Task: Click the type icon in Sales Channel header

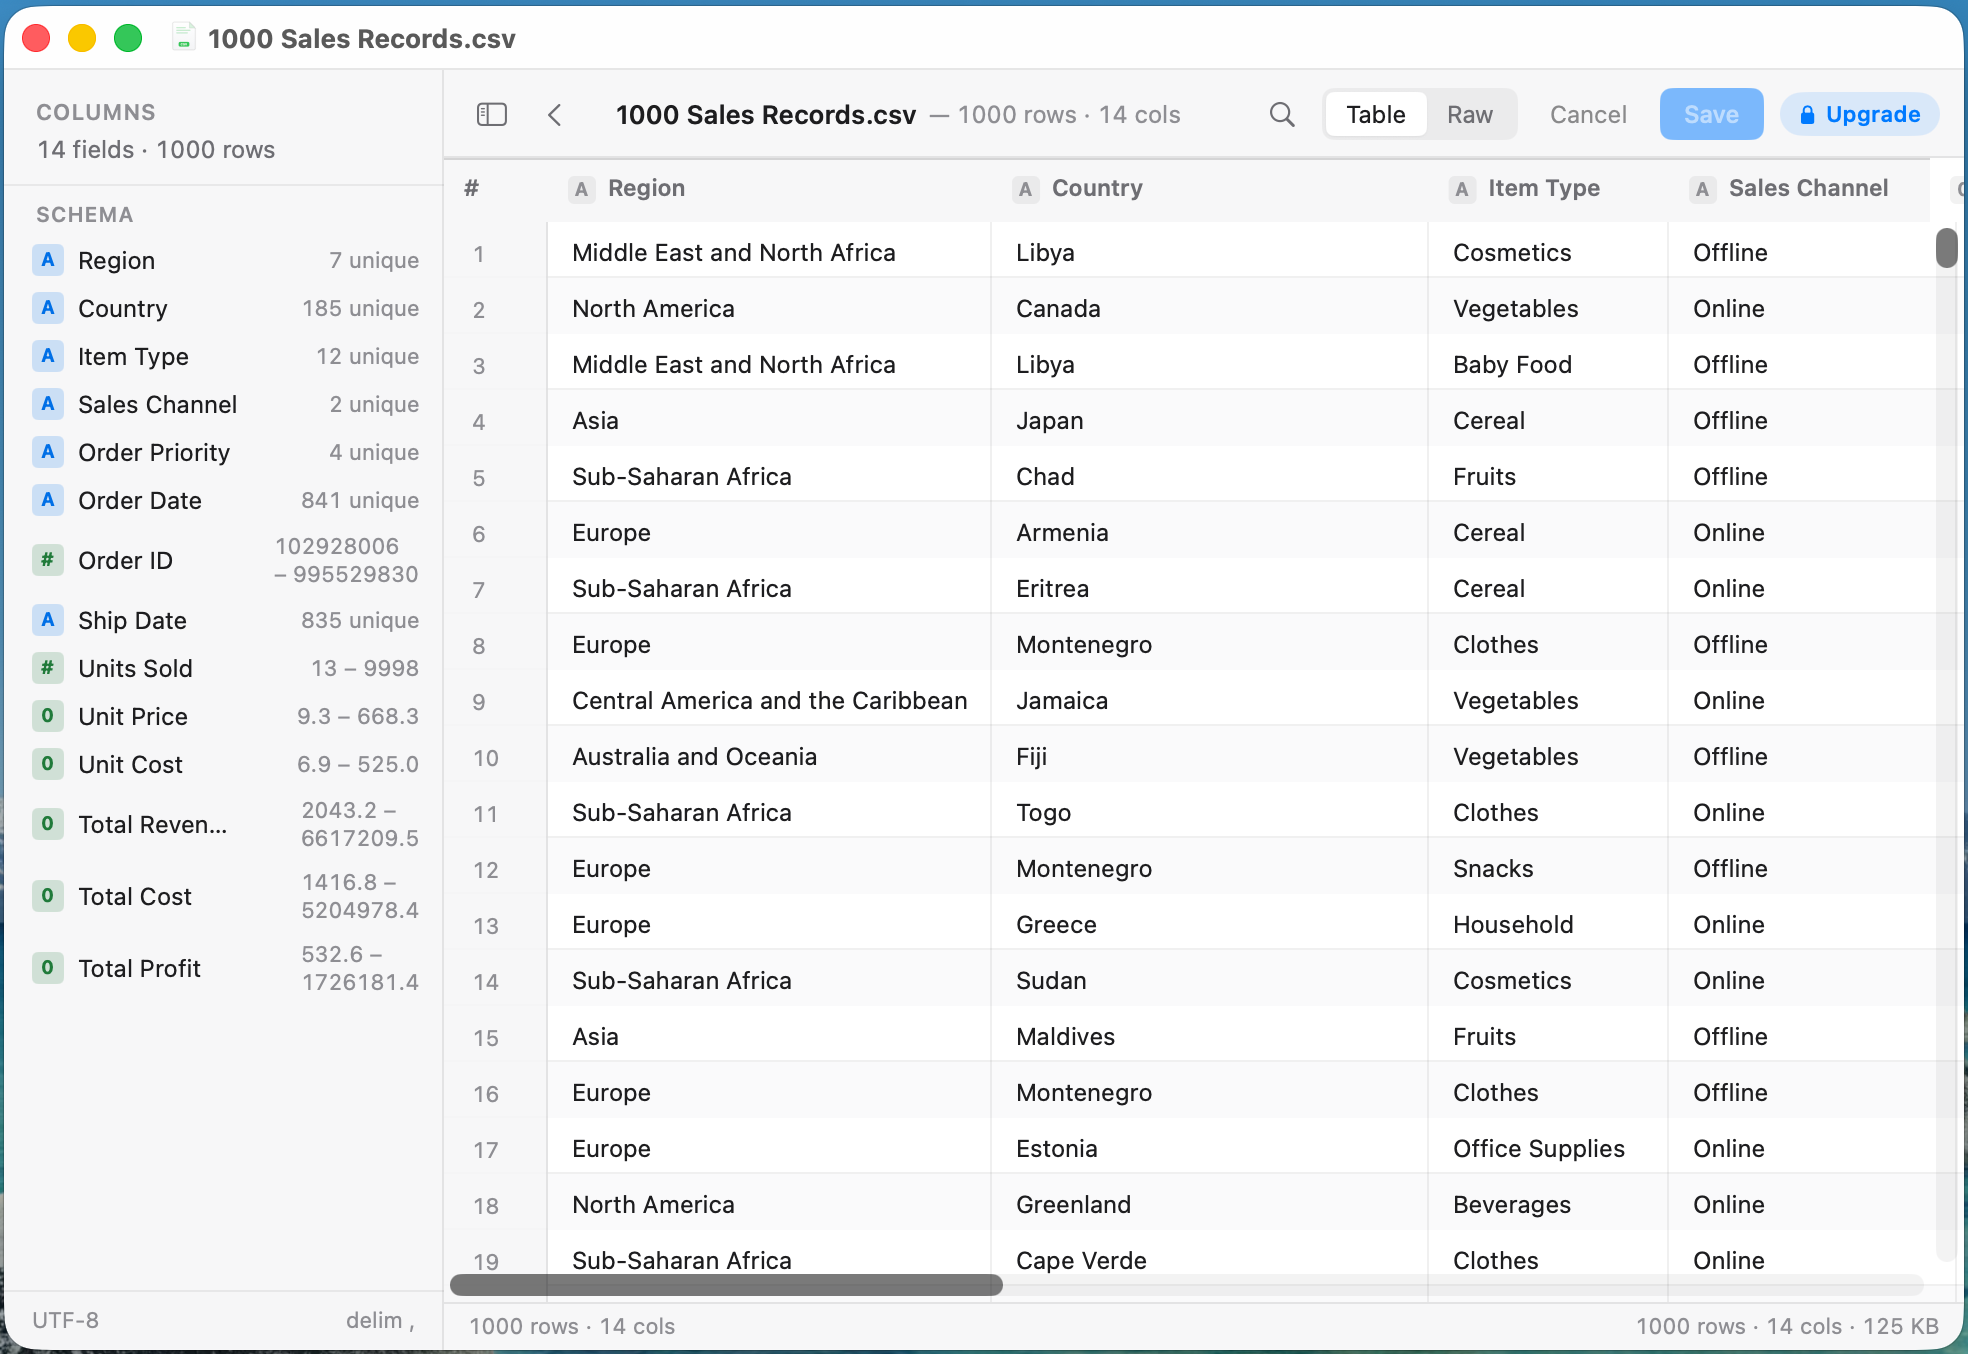Action: (x=1702, y=189)
